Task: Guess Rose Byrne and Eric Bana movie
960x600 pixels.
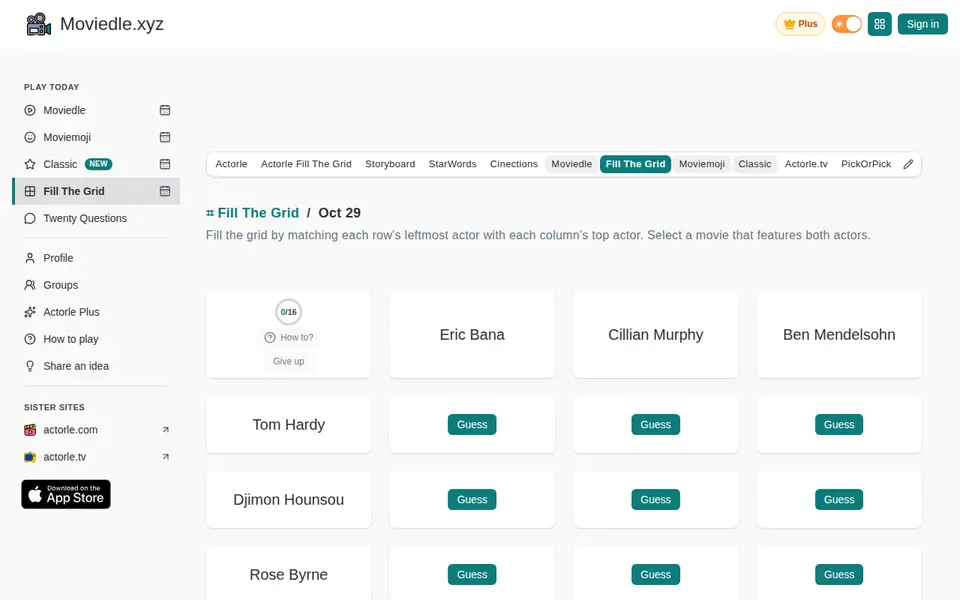Action: (x=472, y=574)
